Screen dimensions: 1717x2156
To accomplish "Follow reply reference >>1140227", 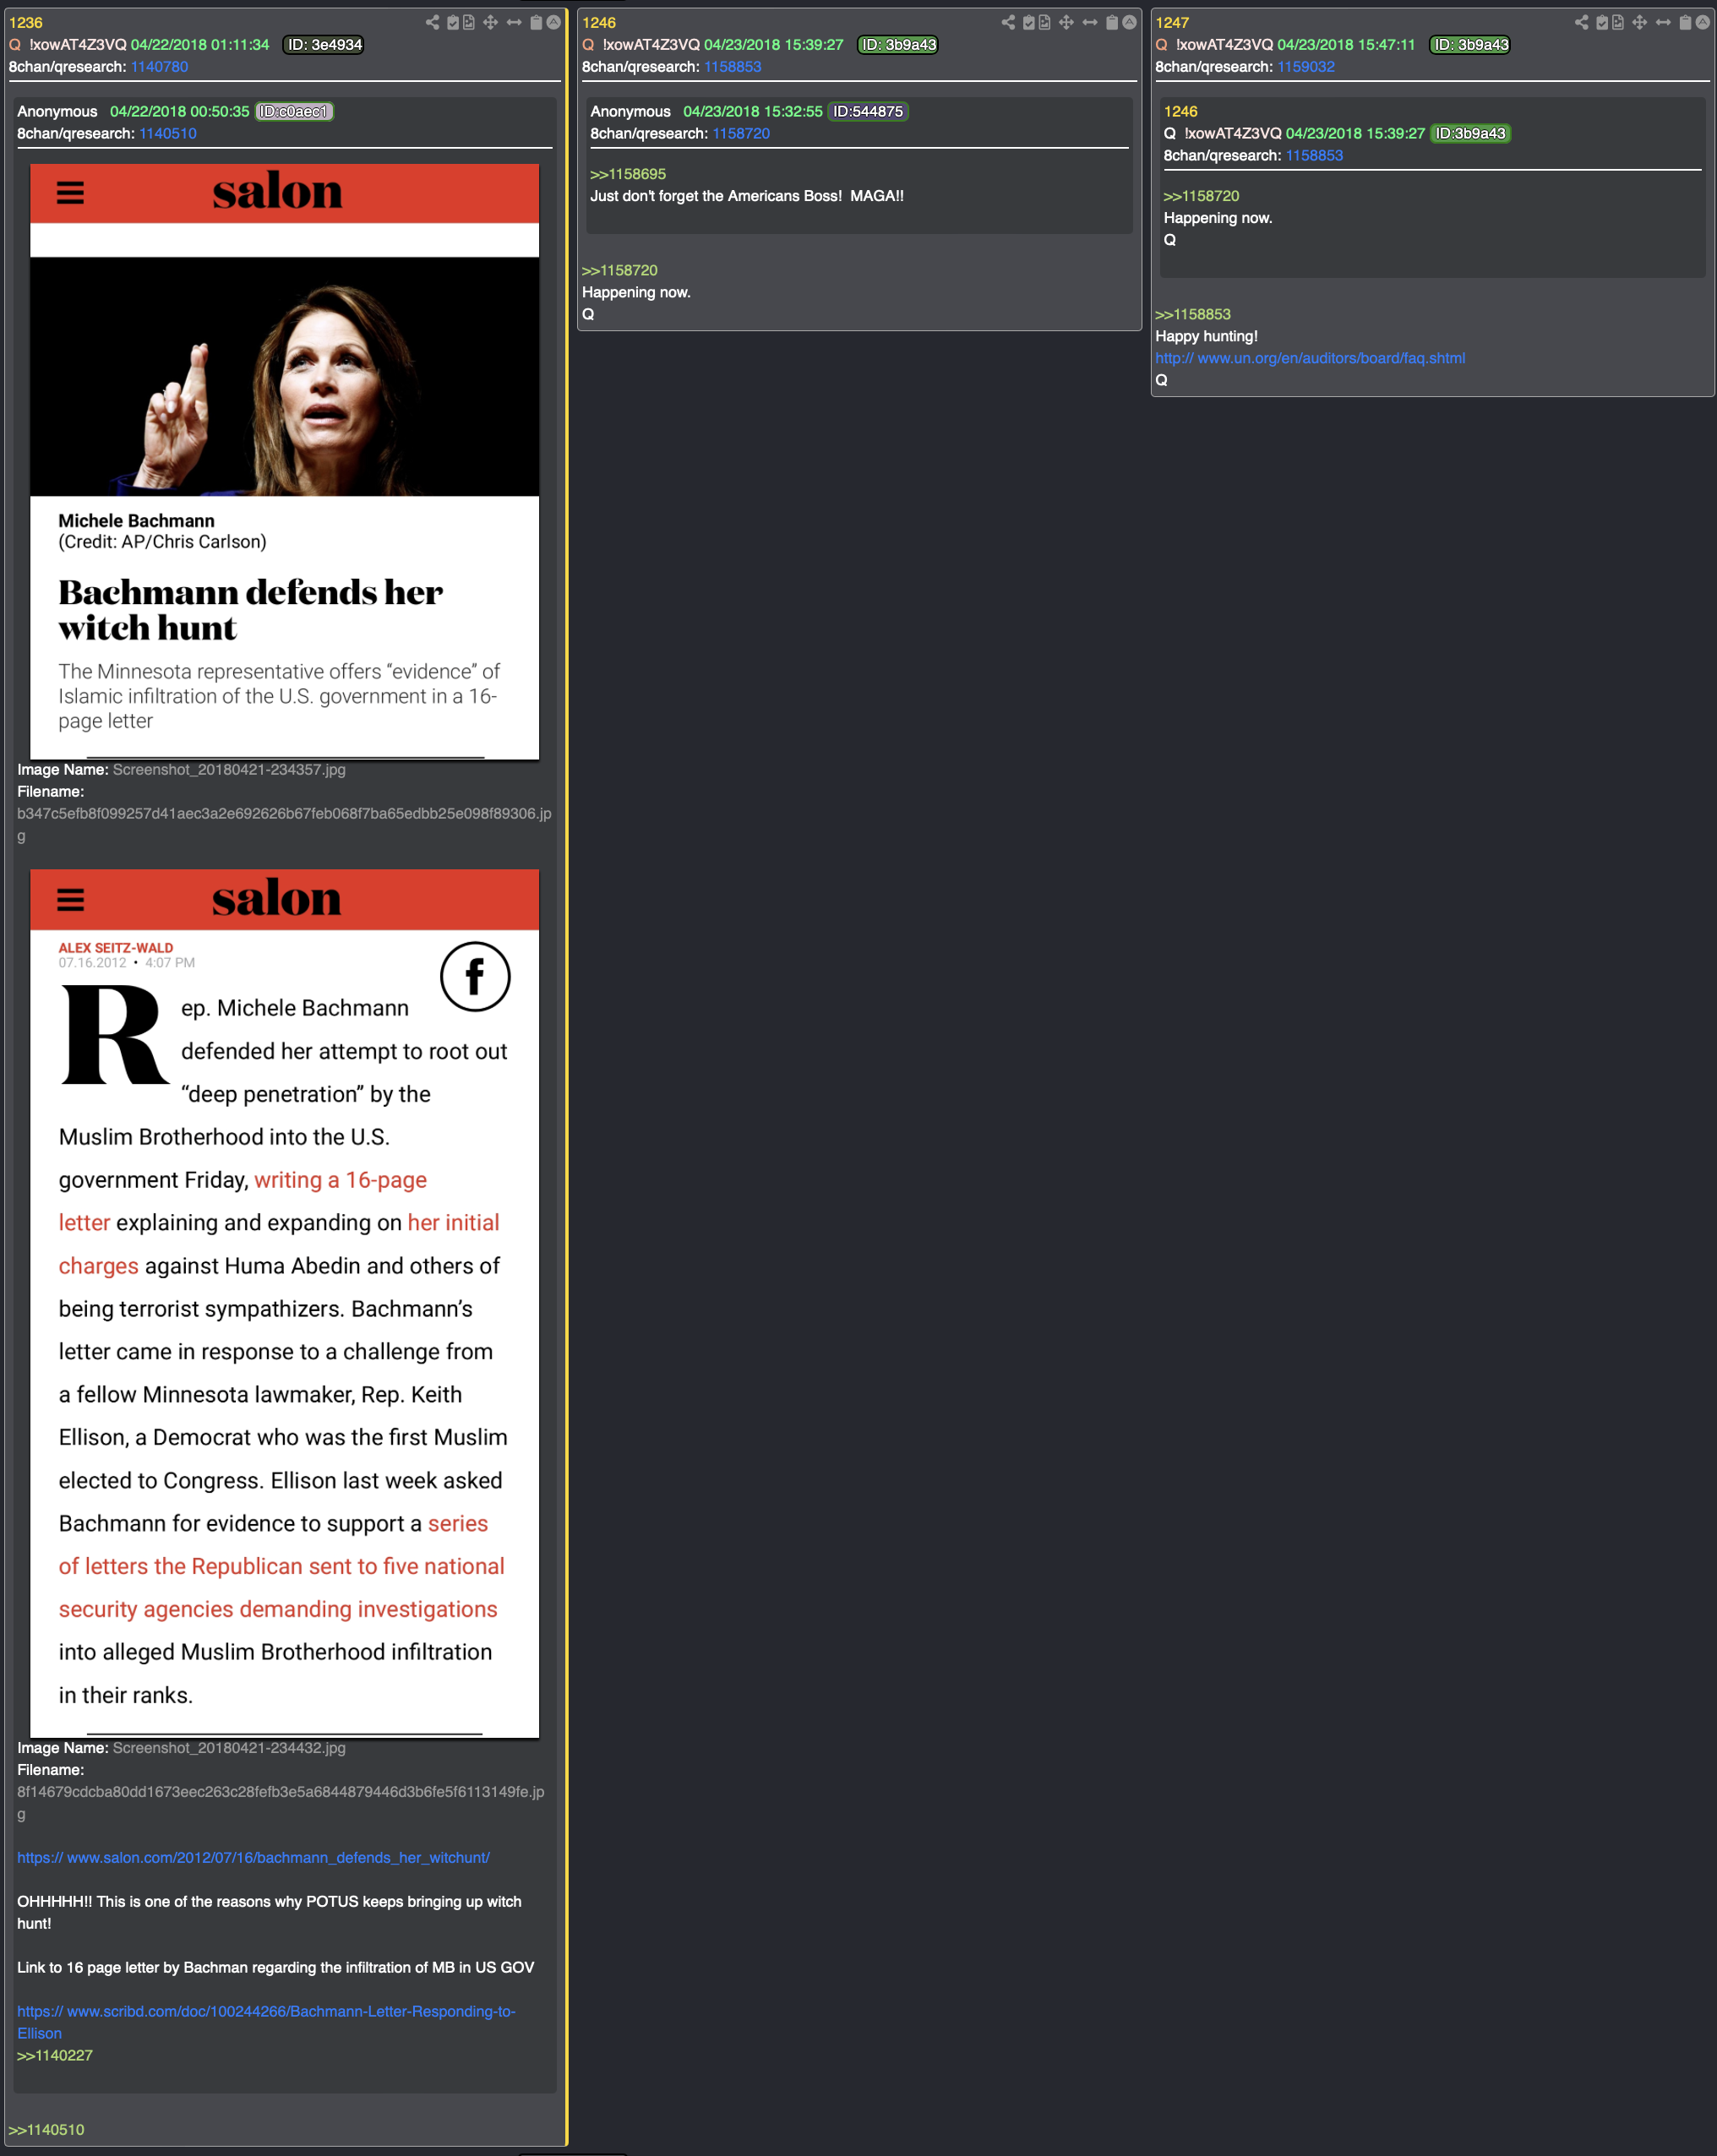I will 55,2055.
